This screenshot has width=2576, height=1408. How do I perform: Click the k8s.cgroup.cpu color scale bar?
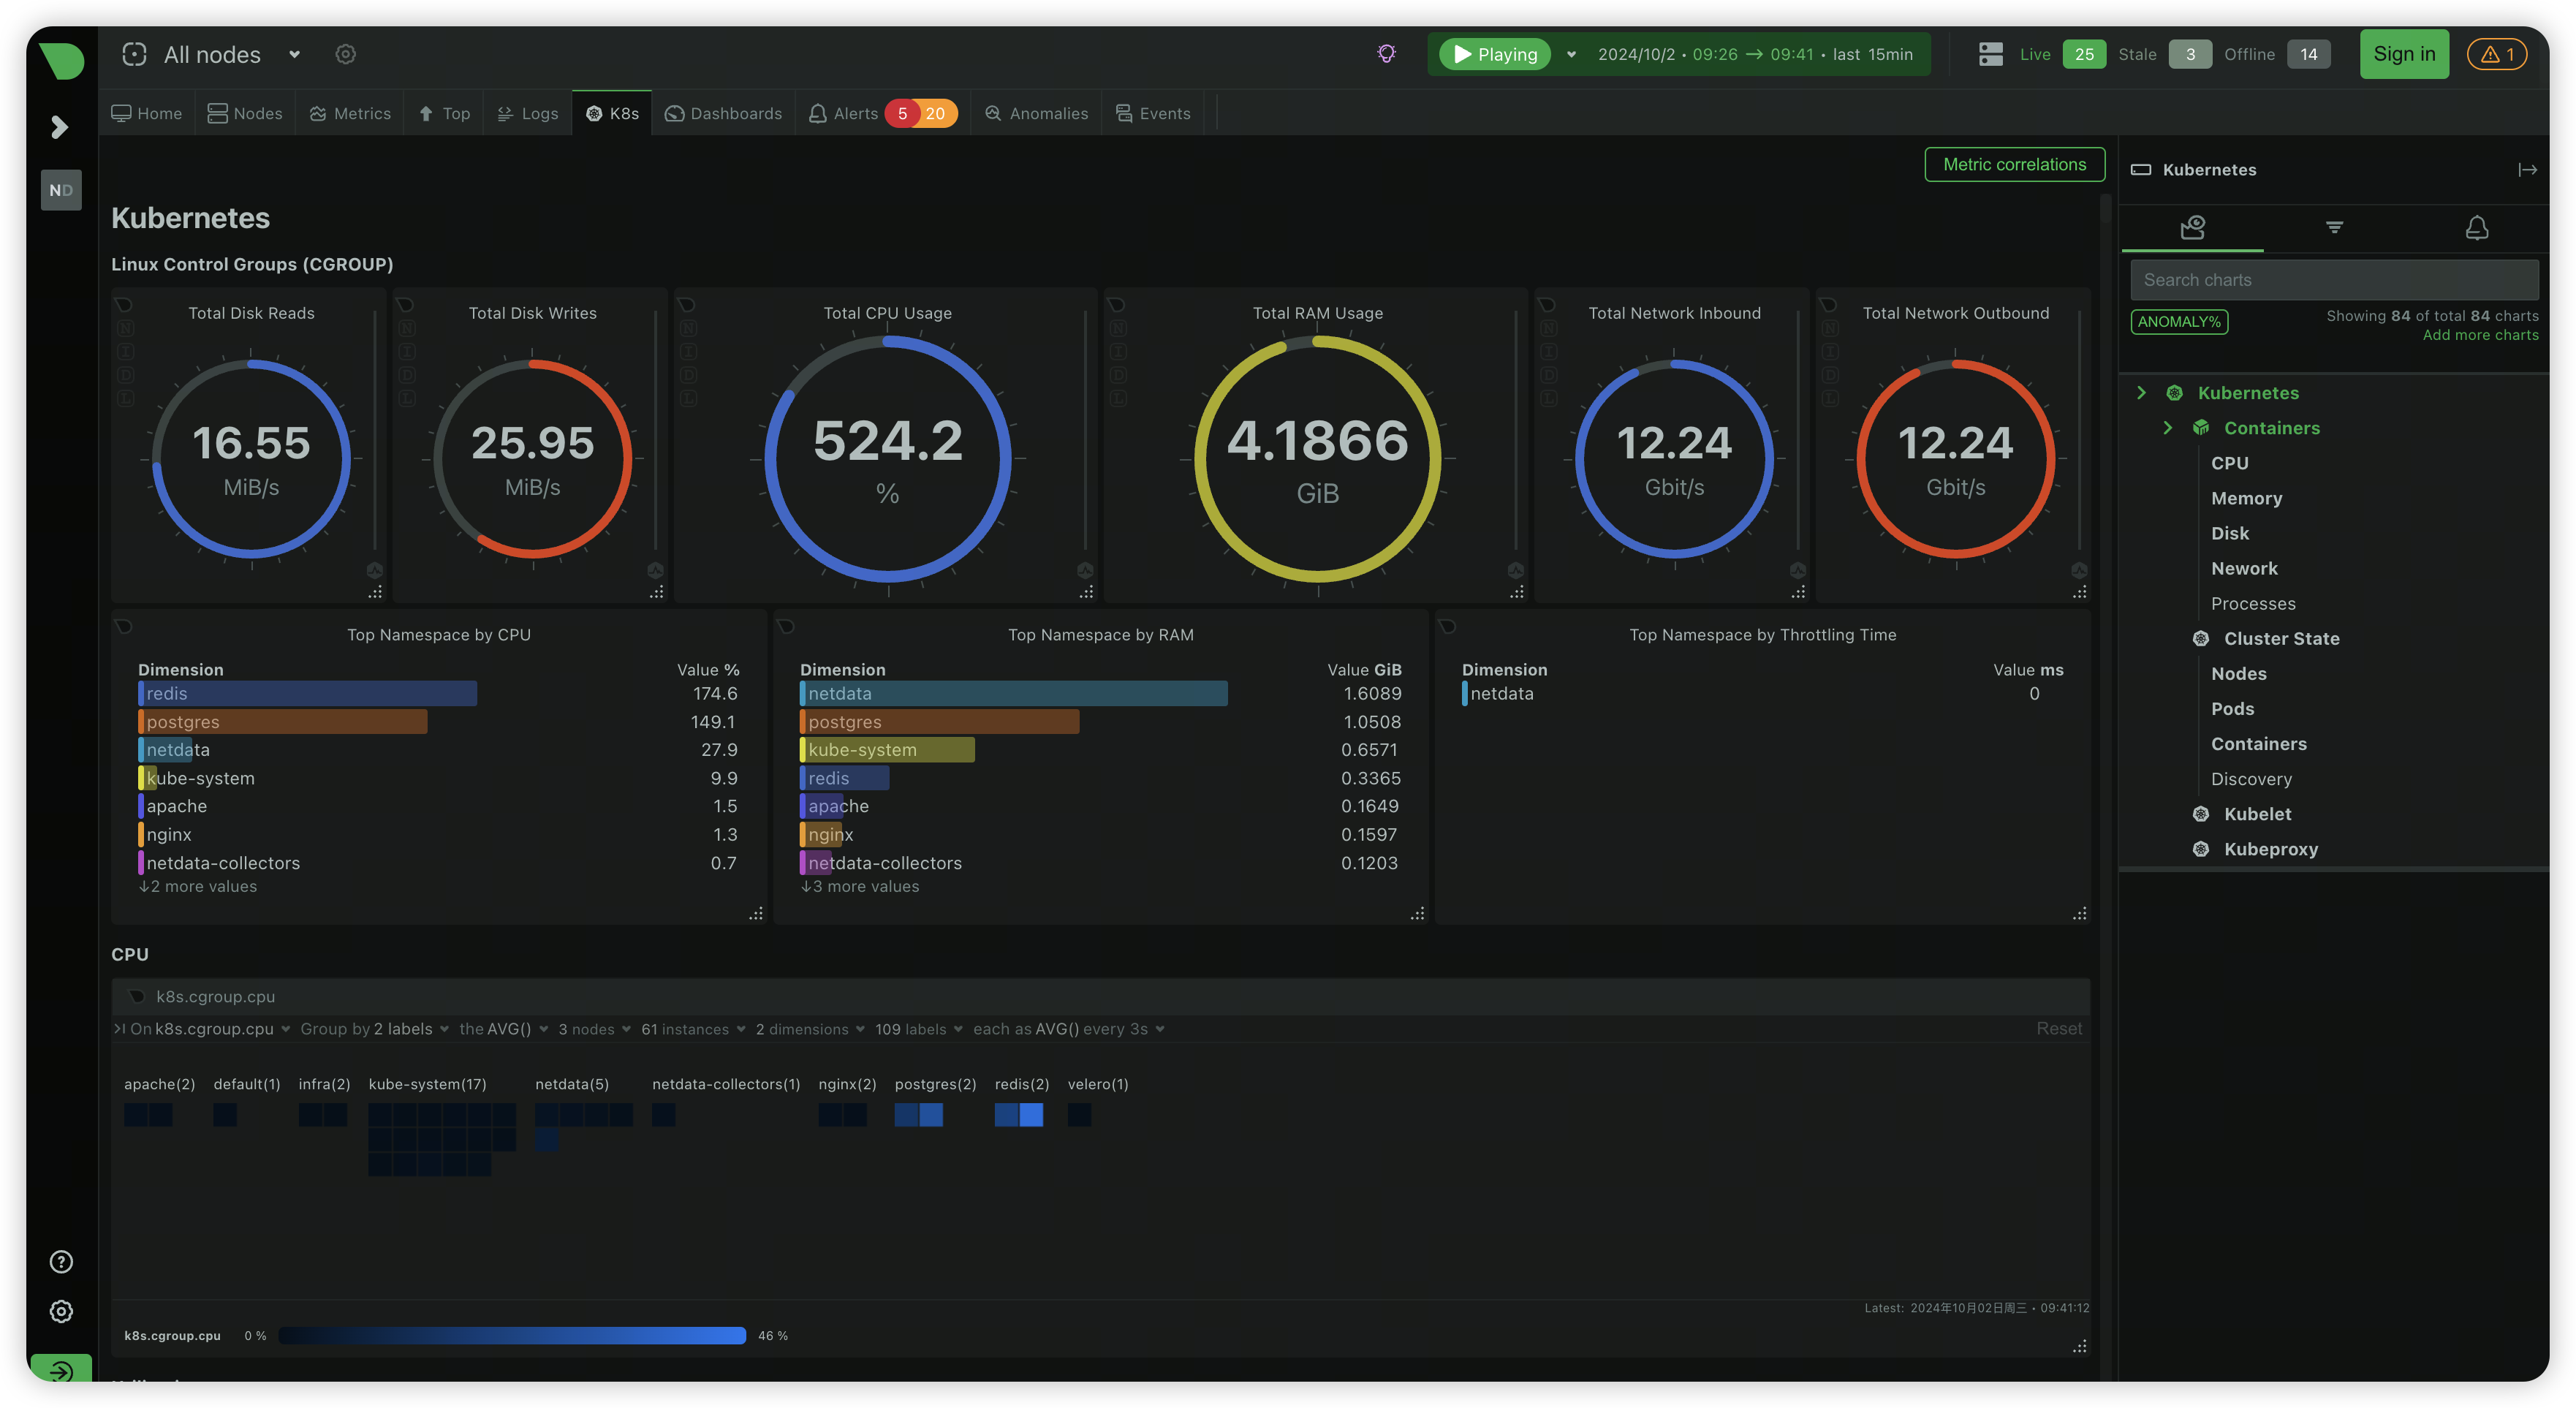(x=512, y=1335)
